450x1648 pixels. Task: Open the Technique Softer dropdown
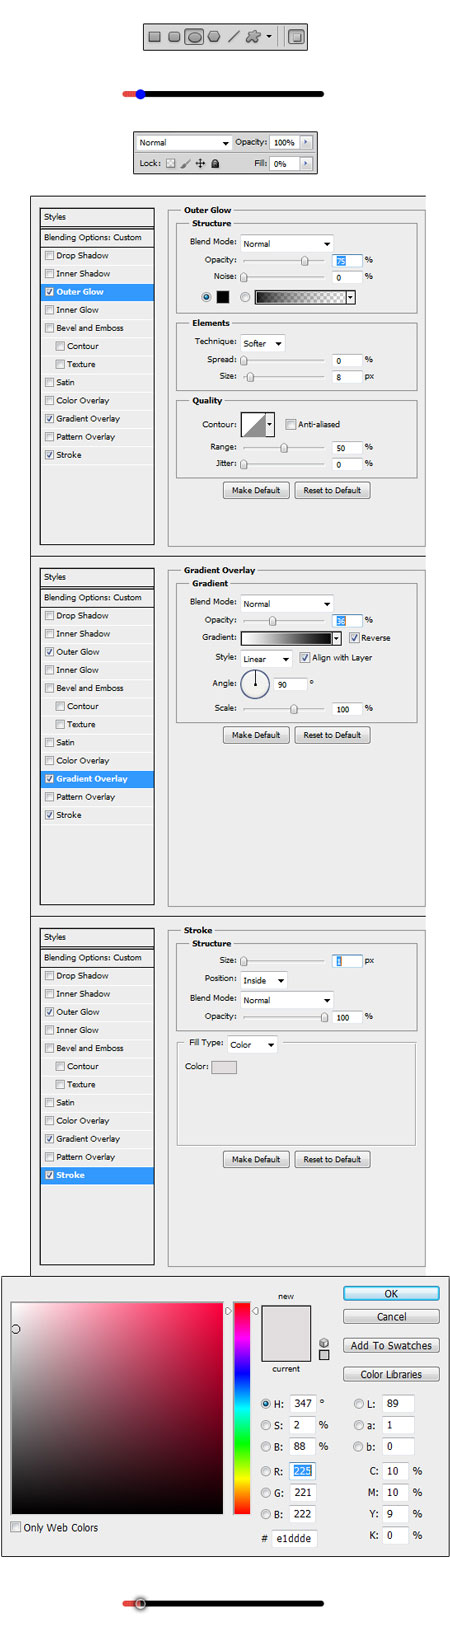tap(263, 343)
